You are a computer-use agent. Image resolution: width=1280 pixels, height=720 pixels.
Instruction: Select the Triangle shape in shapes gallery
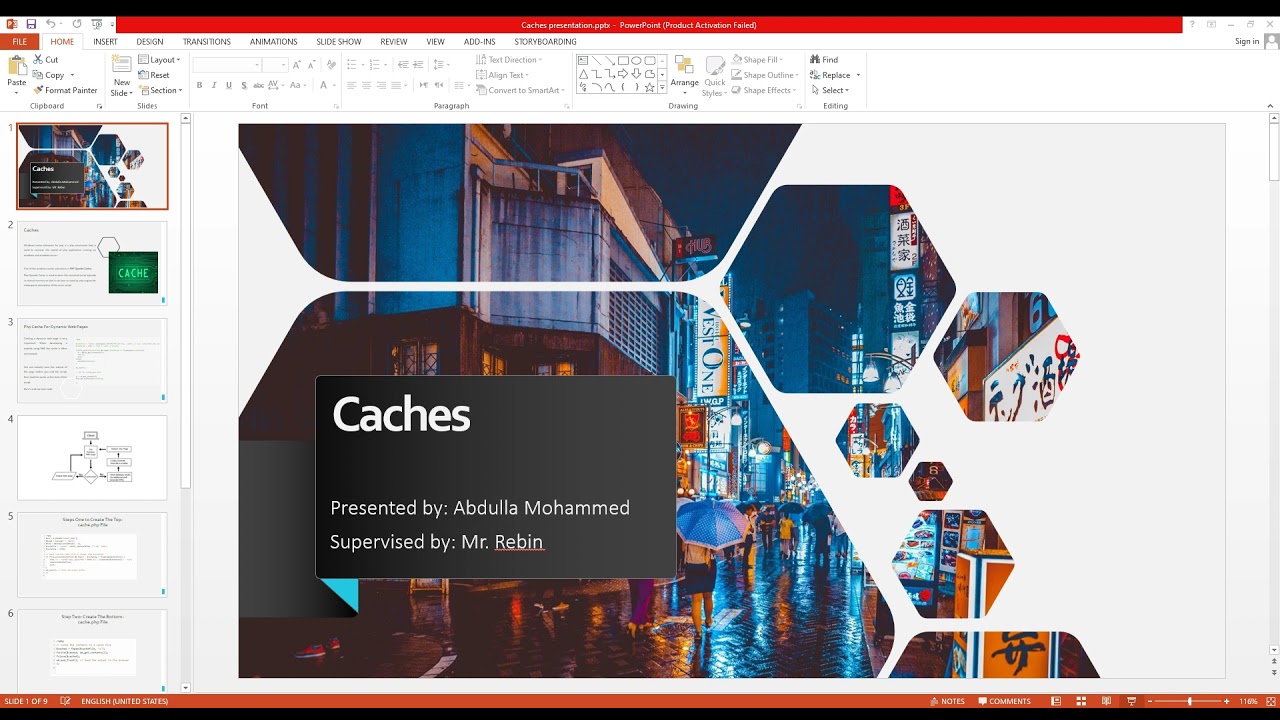coord(584,74)
